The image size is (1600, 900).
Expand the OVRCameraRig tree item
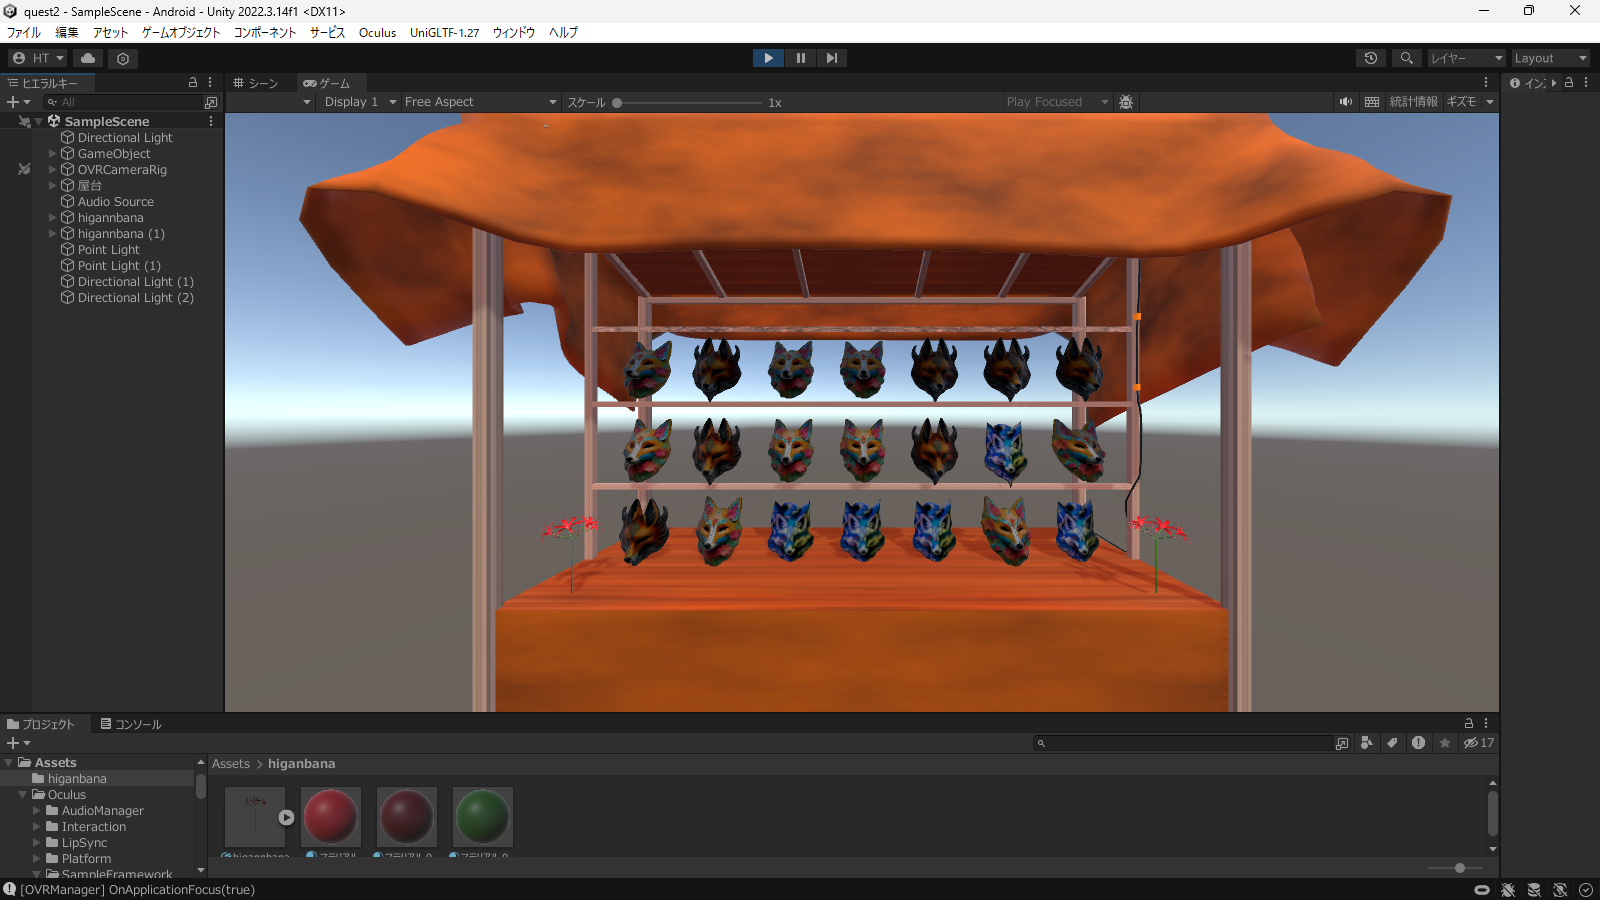[x=53, y=170]
